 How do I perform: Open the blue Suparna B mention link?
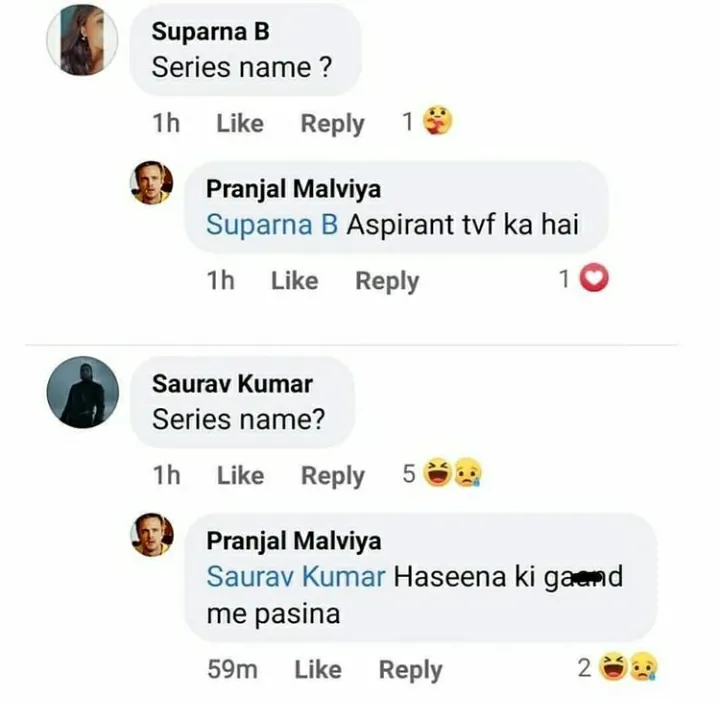(x=272, y=225)
